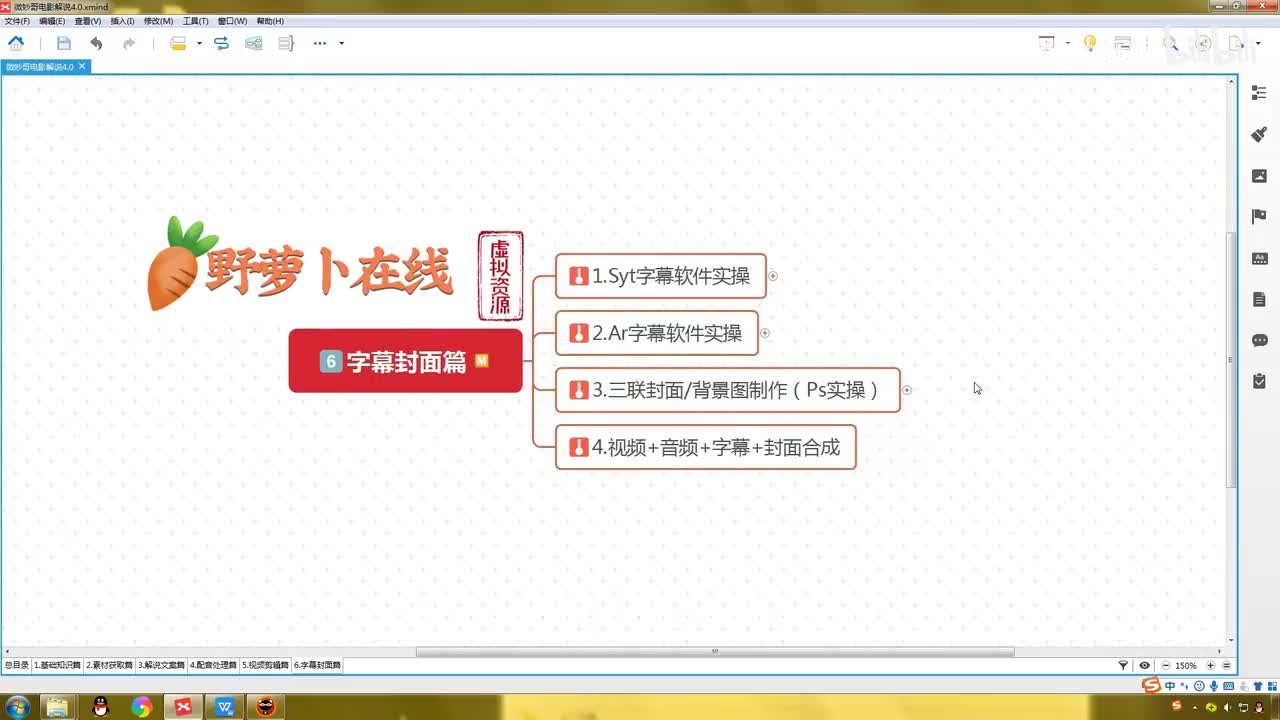Viewport: 1280px width, 720px height.
Task: Switch to the 4.配音处理篇 sheet tab
Action: pos(213,665)
